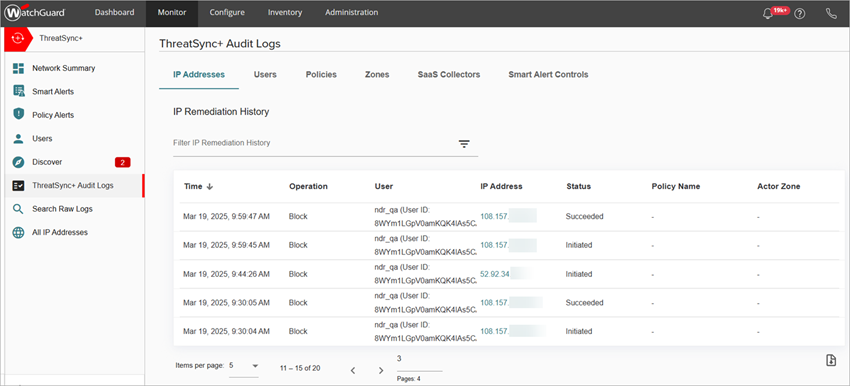850x386 pixels.
Task: Click the IP Address column header
Action: click(501, 186)
